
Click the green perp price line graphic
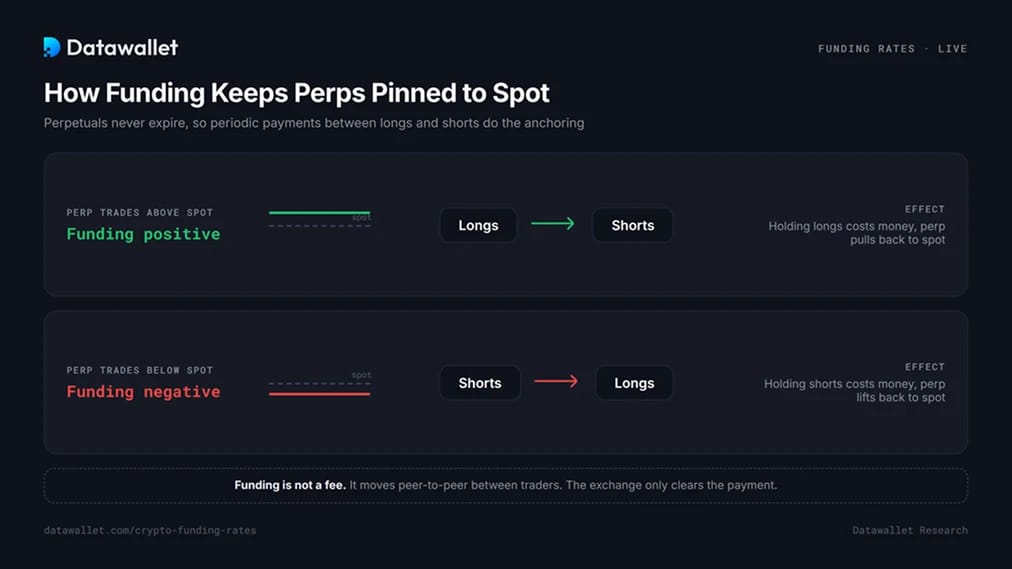(x=319, y=212)
